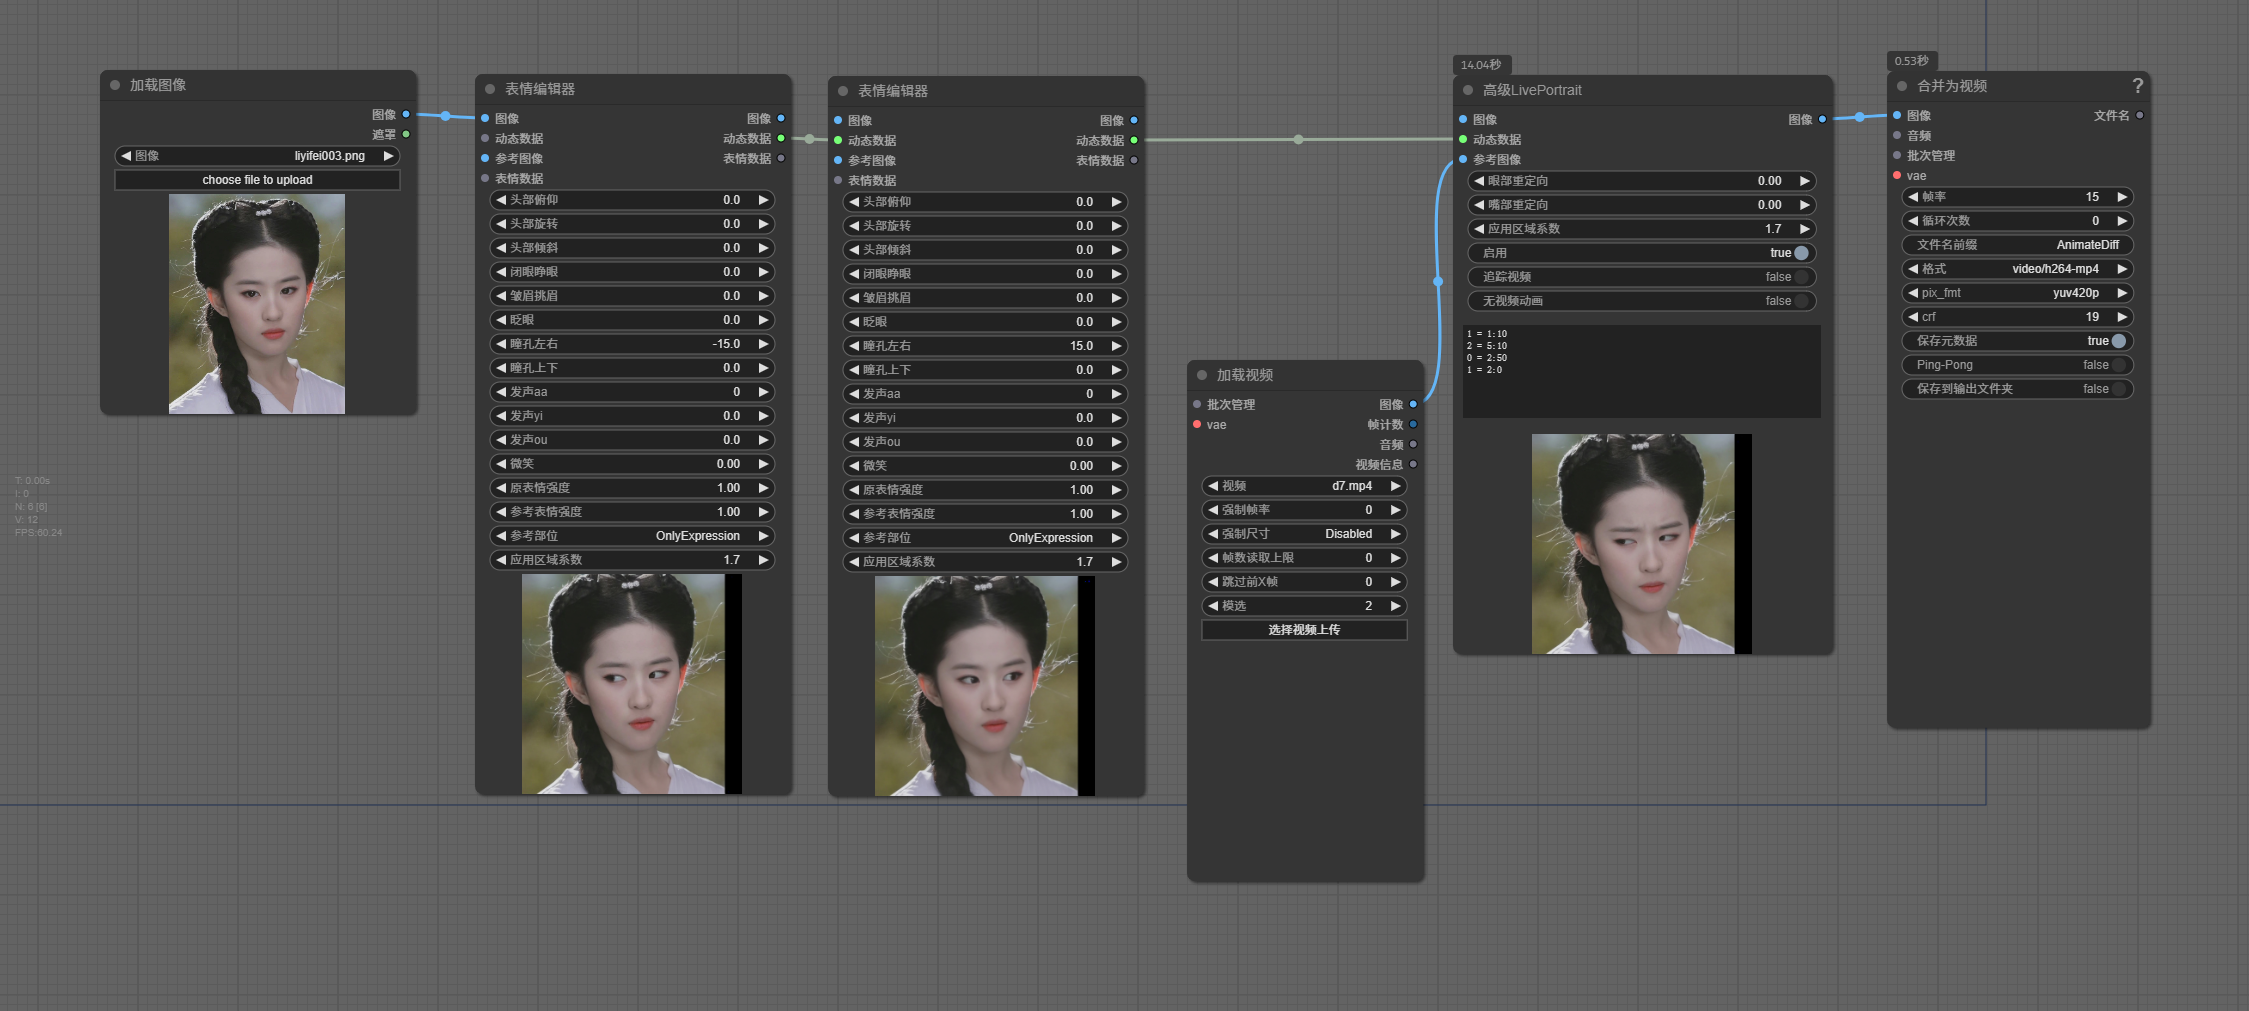This screenshot has height=1011, width=2249.
Task: Decrease 模选 with its left arrow
Action: pos(1213,606)
